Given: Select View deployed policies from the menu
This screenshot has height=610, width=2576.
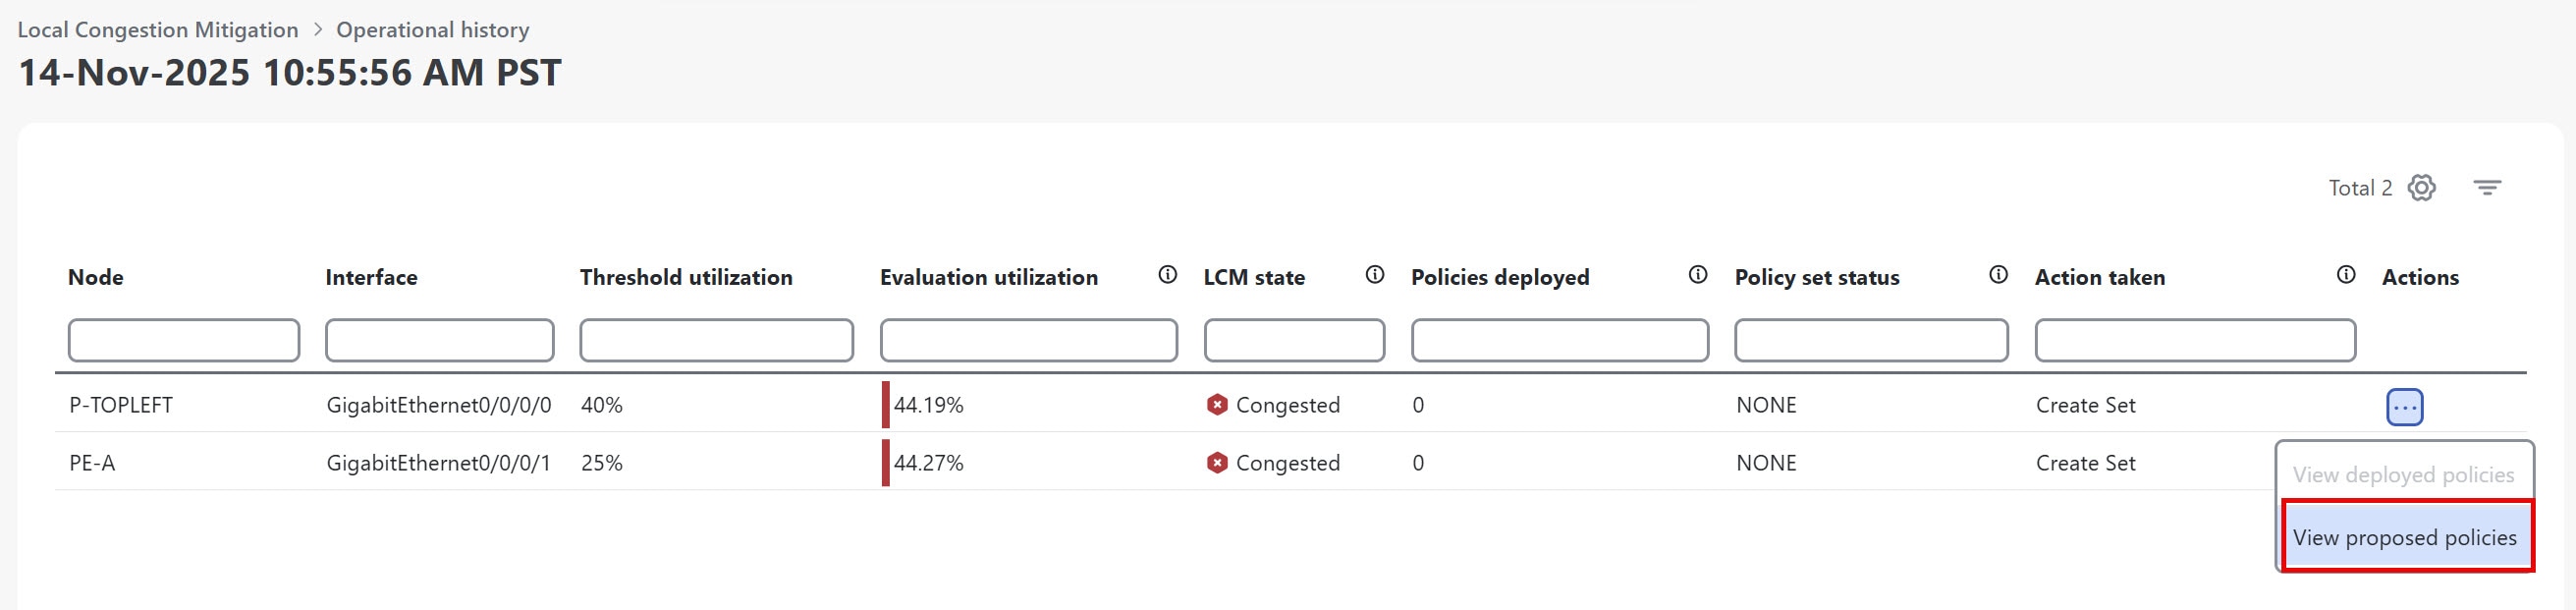Looking at the screenshot, I should [2405, 474].
